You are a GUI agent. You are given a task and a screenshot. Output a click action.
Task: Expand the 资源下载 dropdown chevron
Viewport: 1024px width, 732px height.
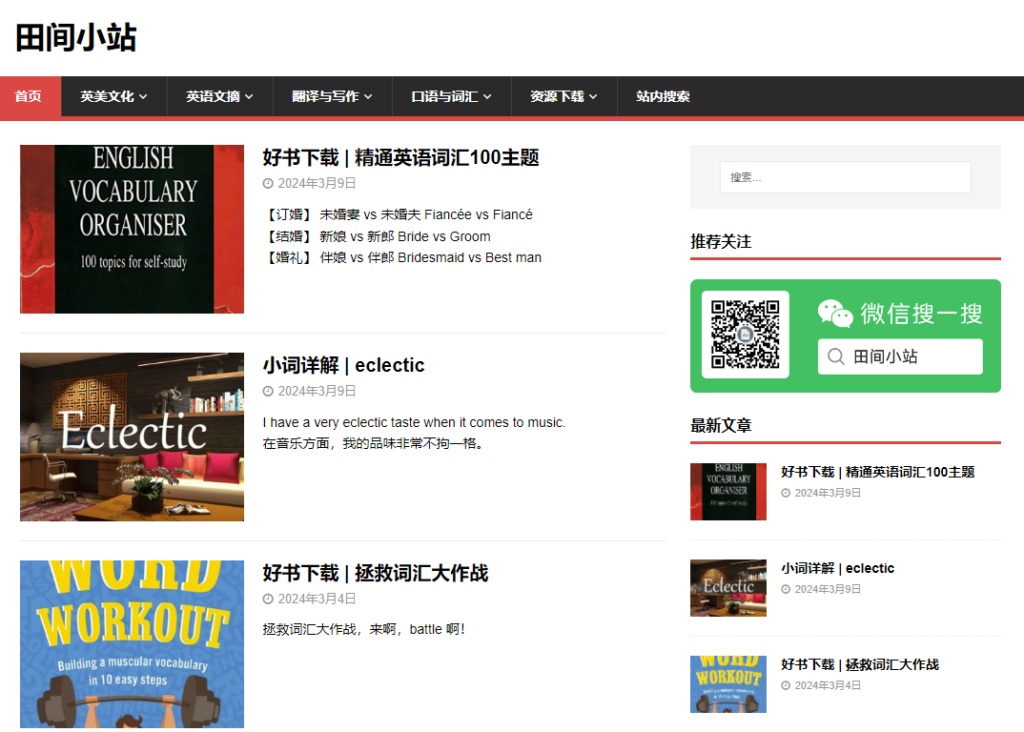593,97
